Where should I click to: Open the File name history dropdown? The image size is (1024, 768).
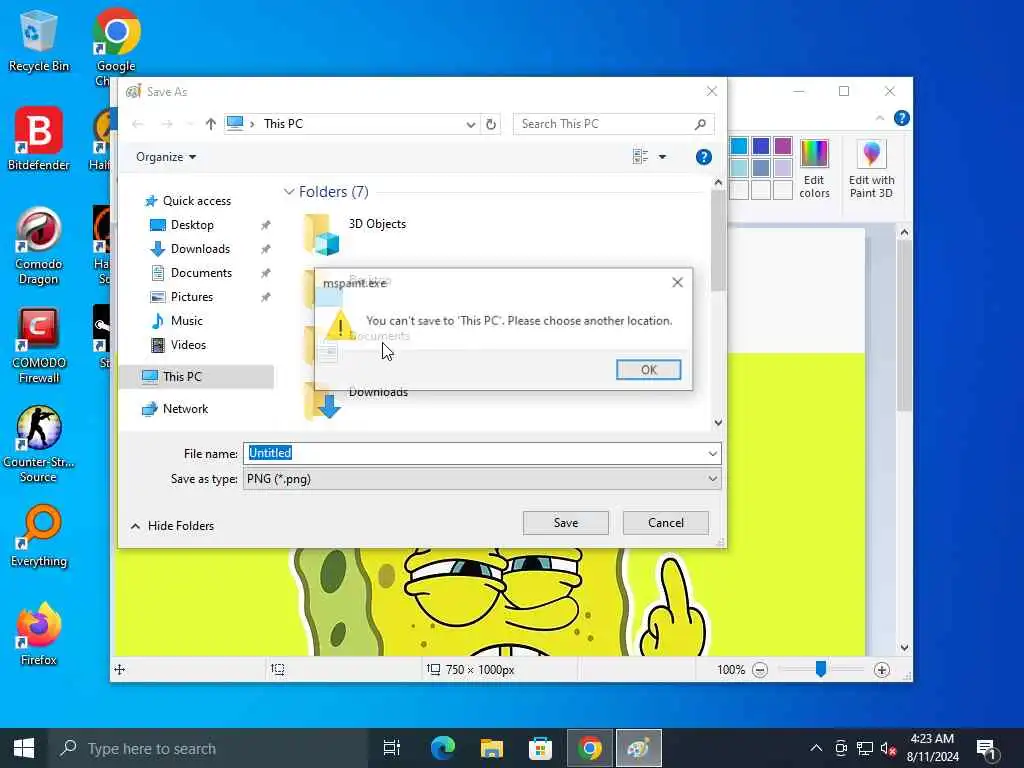[x=712, y=453]
